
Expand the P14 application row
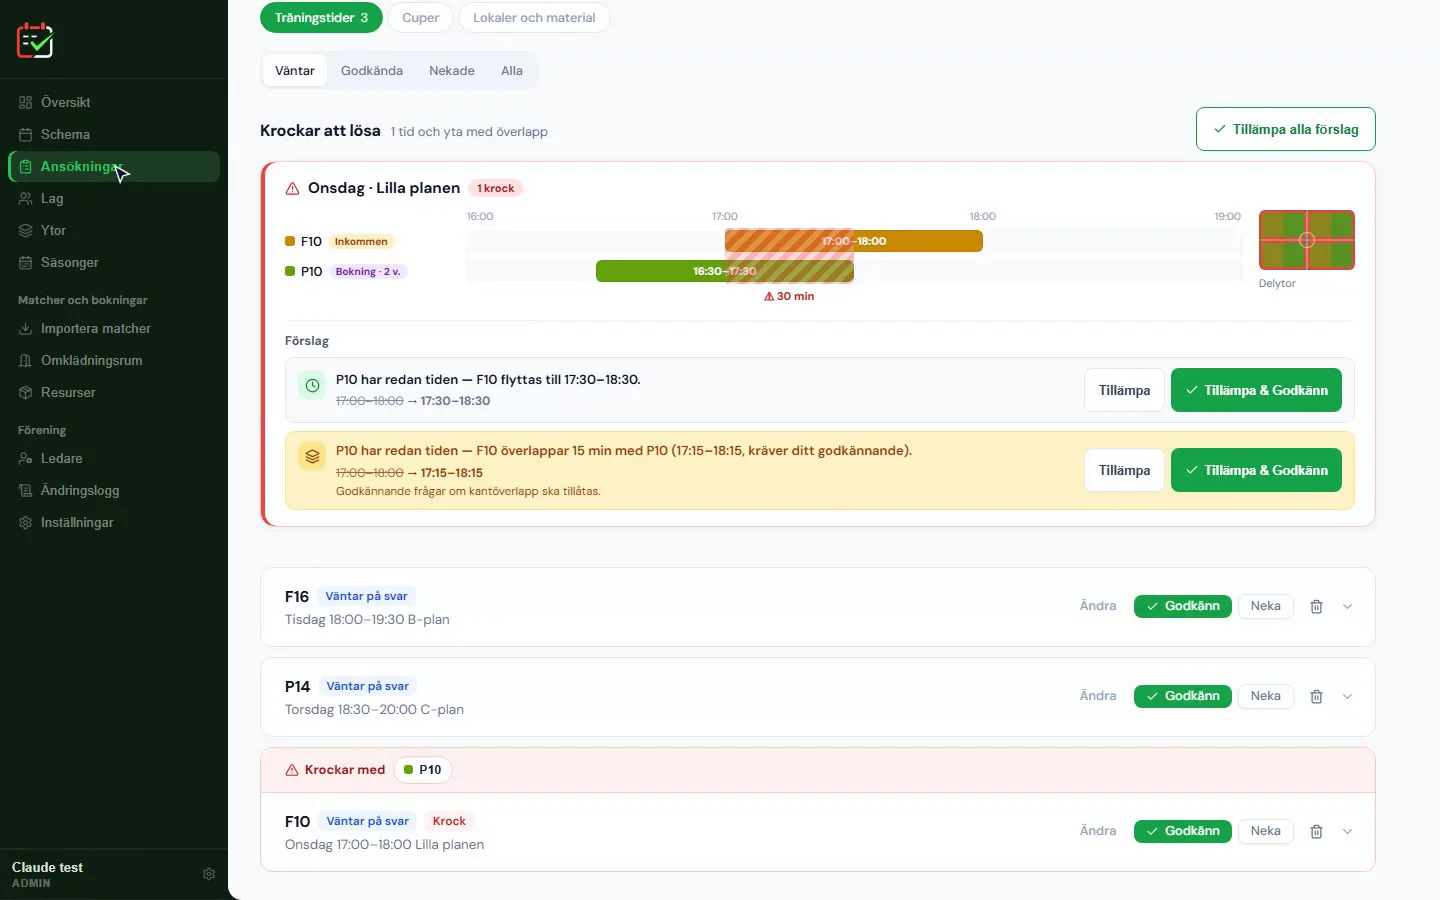(1347, 696)
